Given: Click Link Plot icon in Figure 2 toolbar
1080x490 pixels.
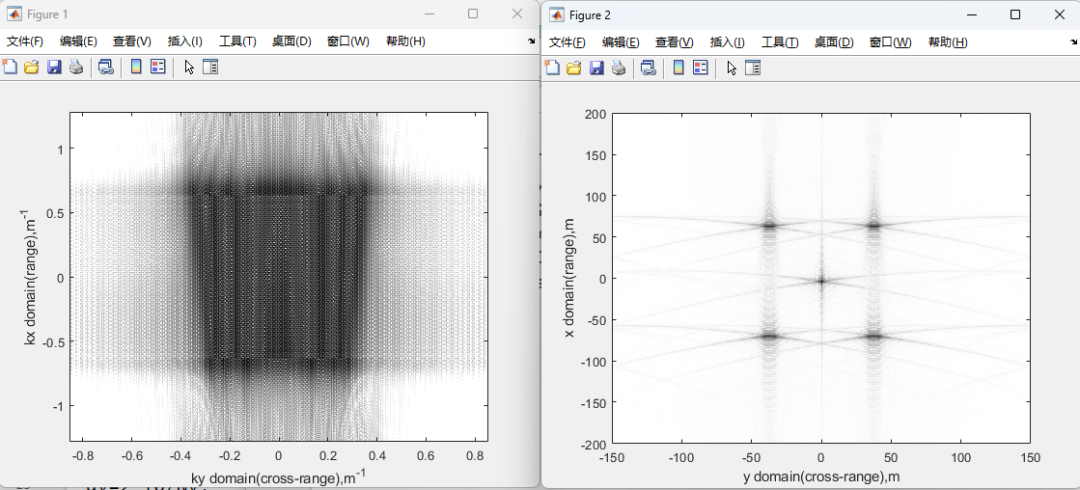Looking at the screenshot, I should pos(647,67).
